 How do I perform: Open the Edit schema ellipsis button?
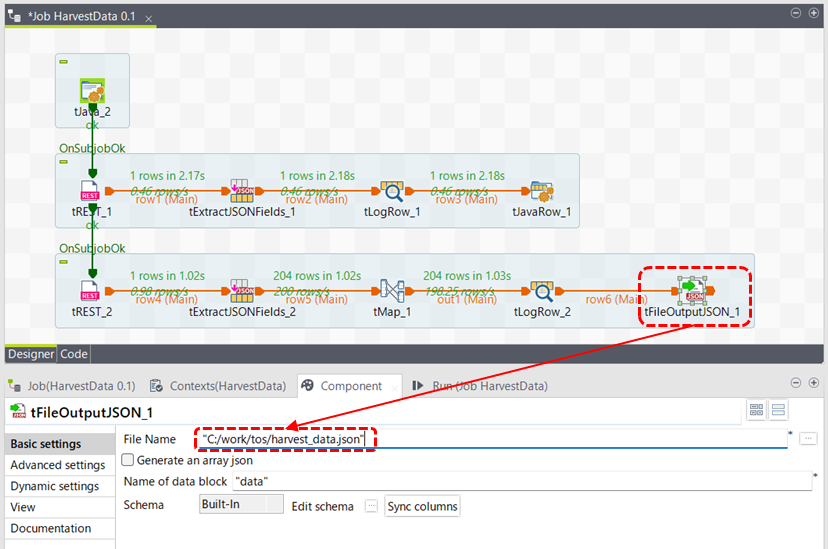371,506
